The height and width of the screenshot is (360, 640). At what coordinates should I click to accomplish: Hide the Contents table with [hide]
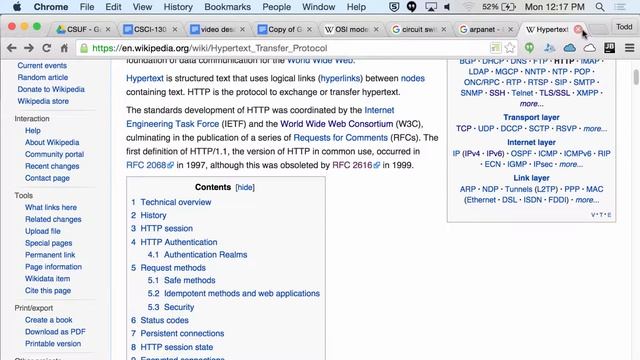click(x=245, y=187)
